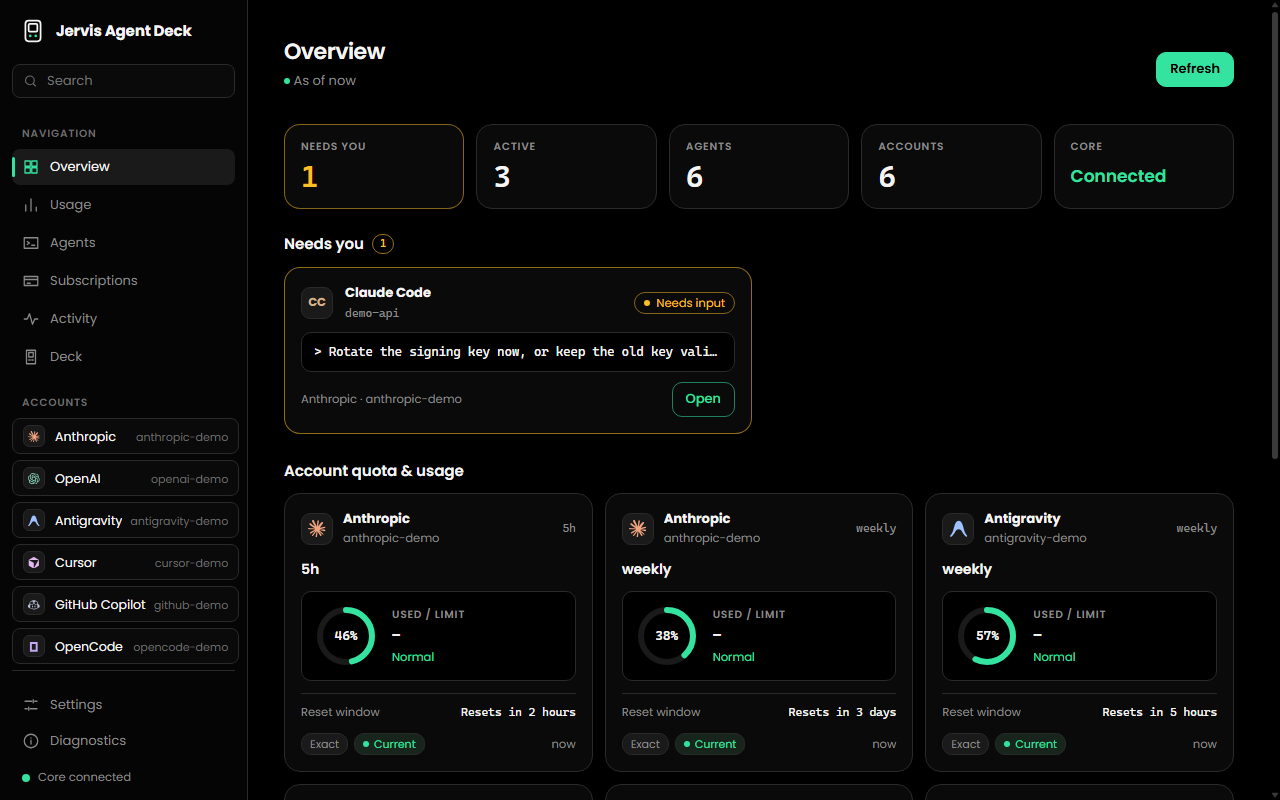Select the Cursor cursor-demo account
This screenshot has width=1280, height=800.
[126, 563]
